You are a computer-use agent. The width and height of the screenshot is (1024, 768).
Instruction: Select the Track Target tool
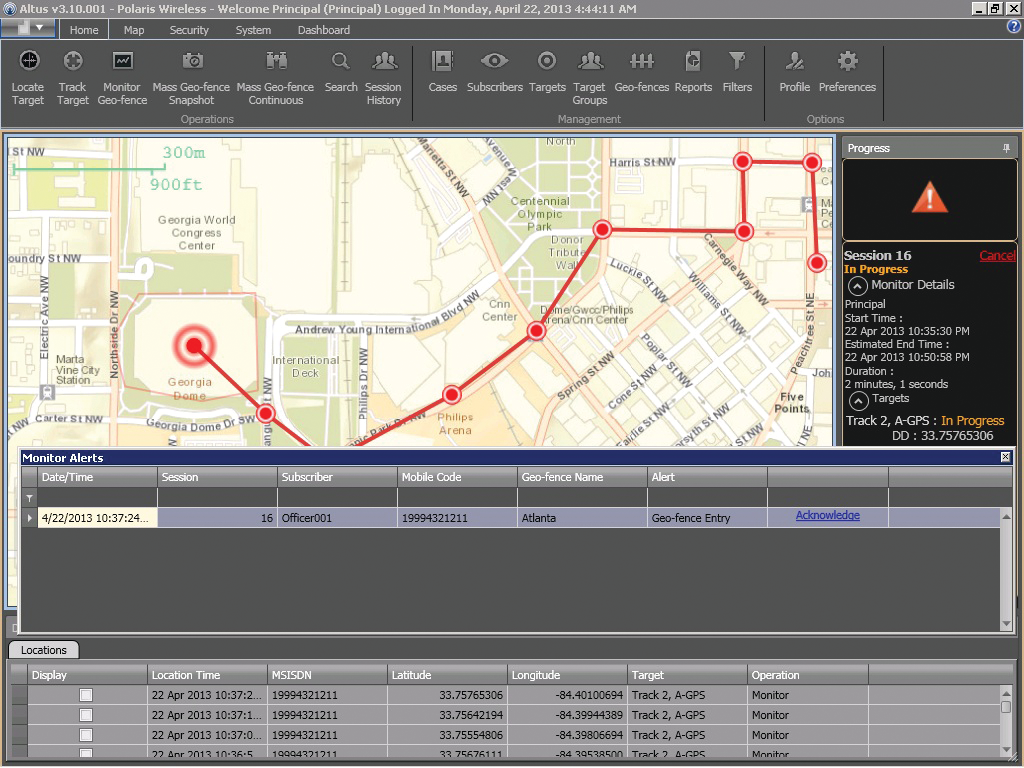coord(72,77)
